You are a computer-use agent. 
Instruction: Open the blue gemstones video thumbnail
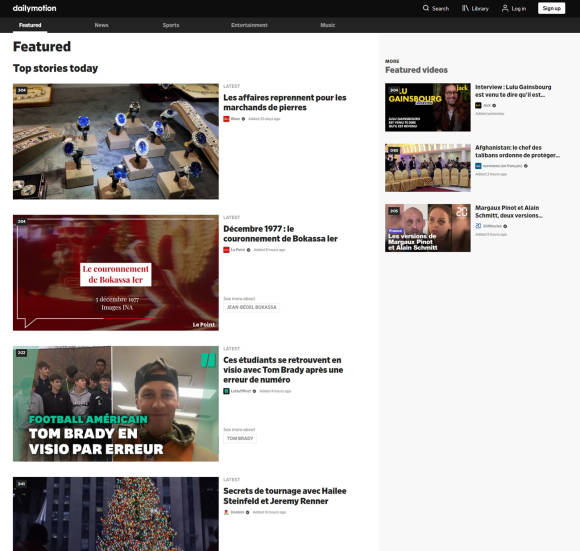pos(116,141)
